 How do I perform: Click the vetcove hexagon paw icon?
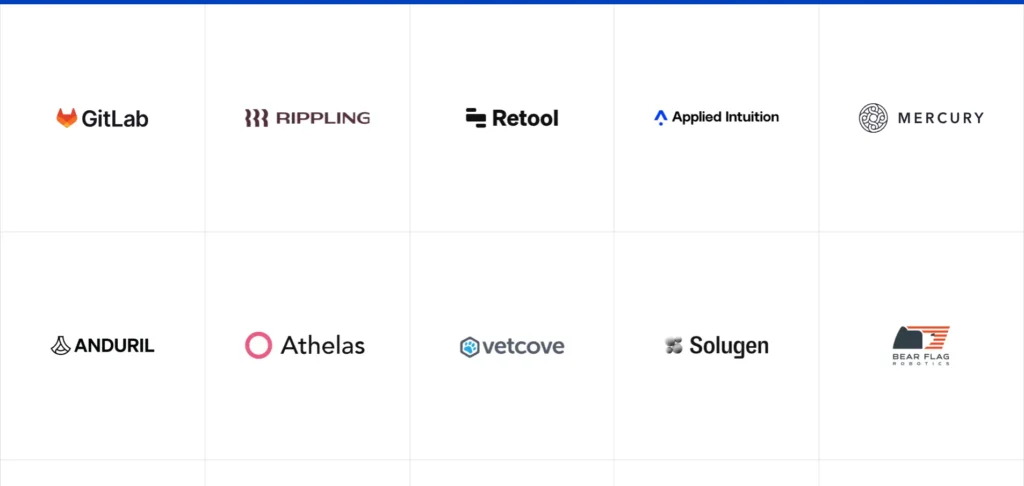tap(469, 347)
